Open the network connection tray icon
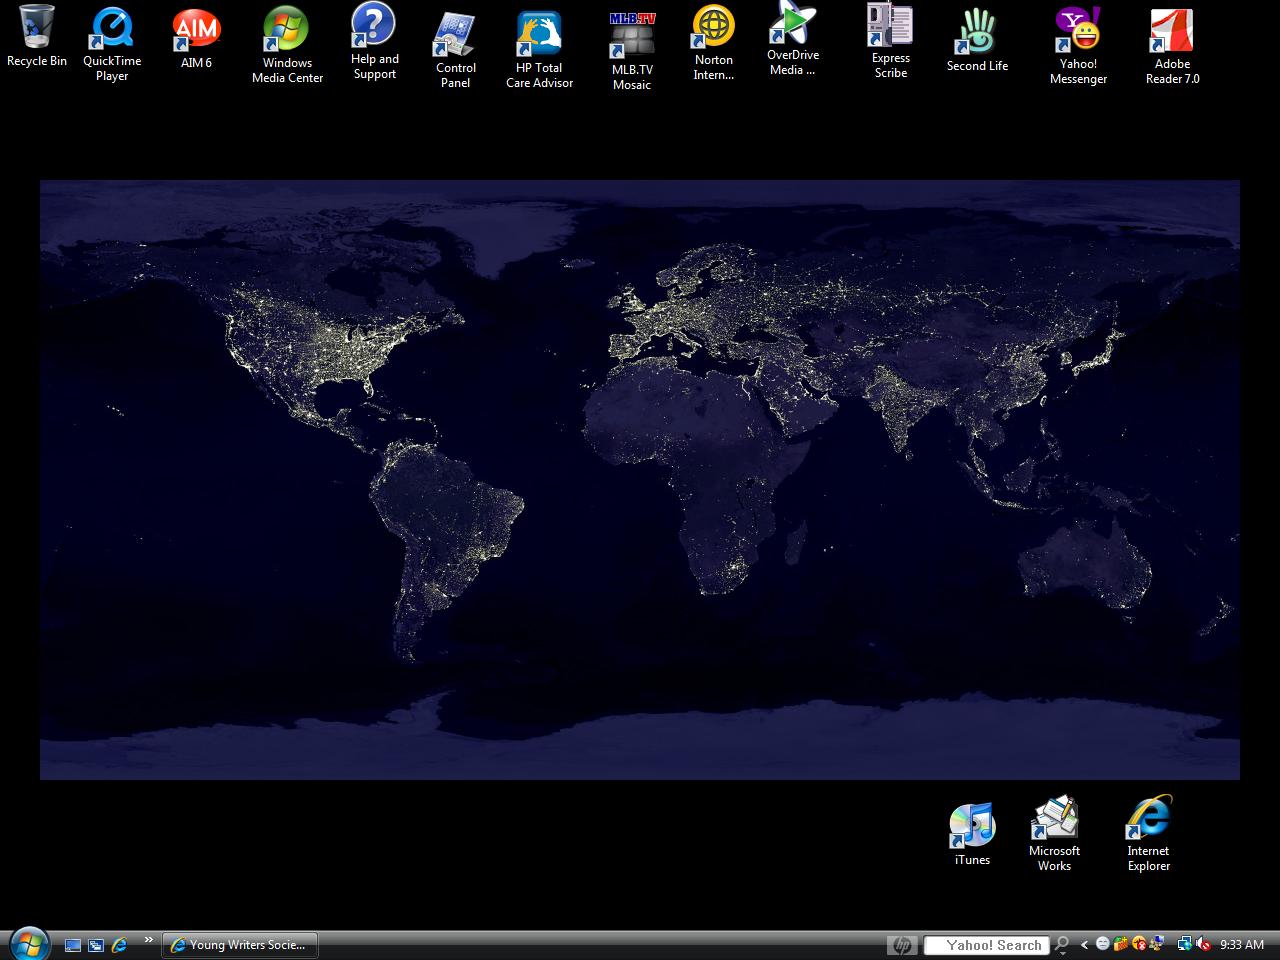This screenshot has width=1280, height=960. point(1185,944)
